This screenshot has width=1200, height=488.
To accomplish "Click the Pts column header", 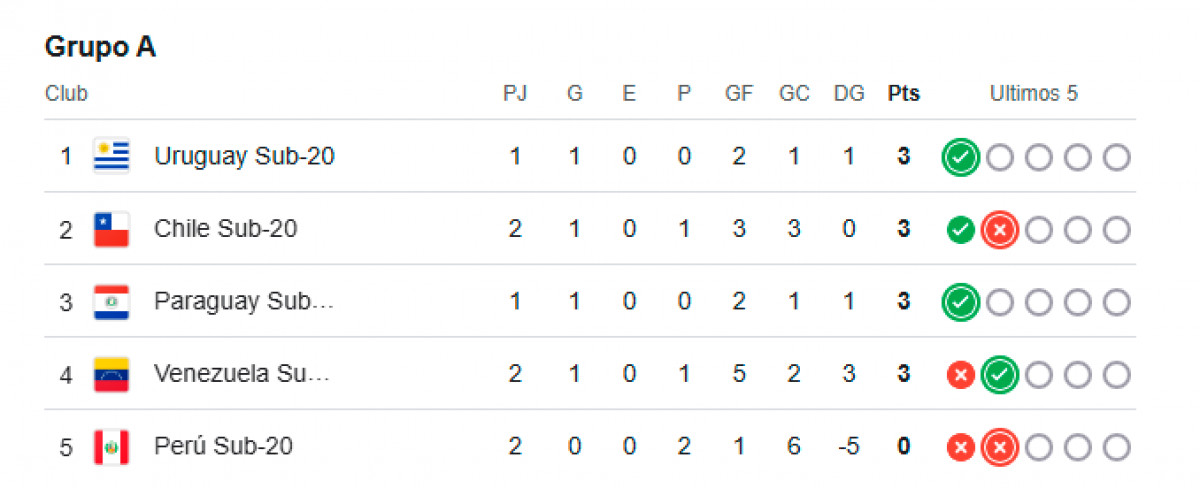I will tap(904, 94).
